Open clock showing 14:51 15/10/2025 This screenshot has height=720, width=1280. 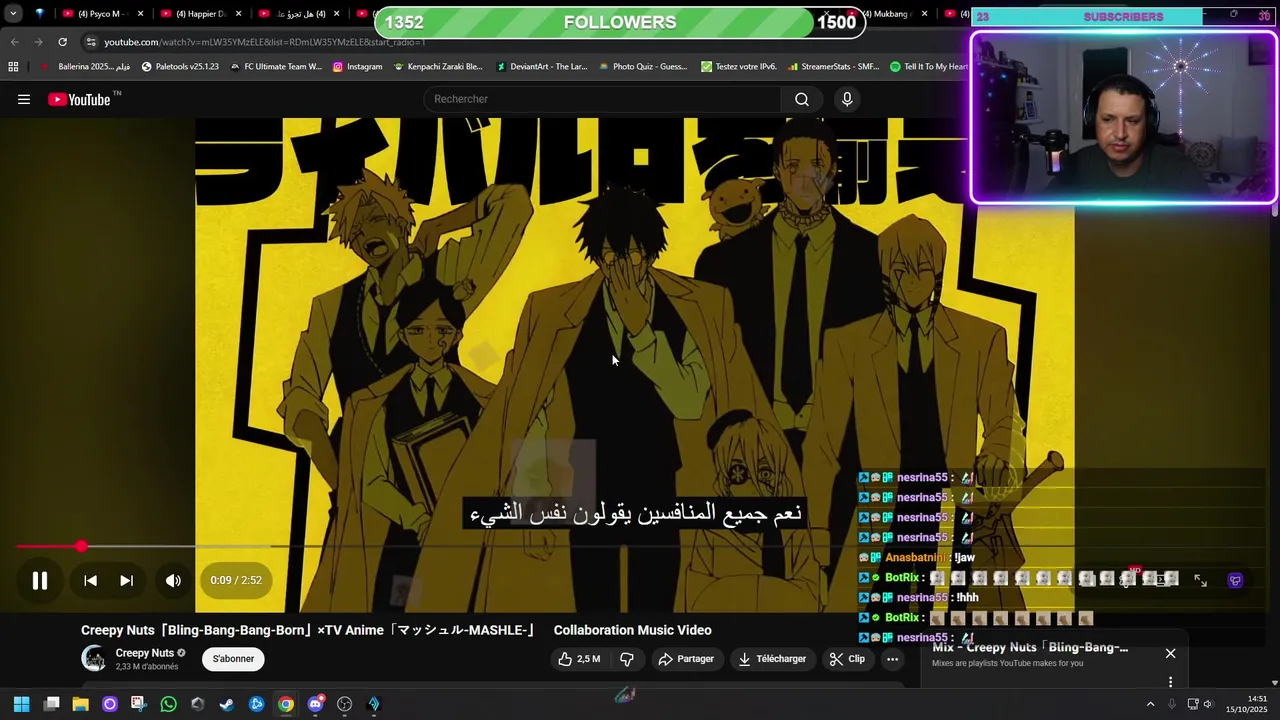[x=1246, y=704]
